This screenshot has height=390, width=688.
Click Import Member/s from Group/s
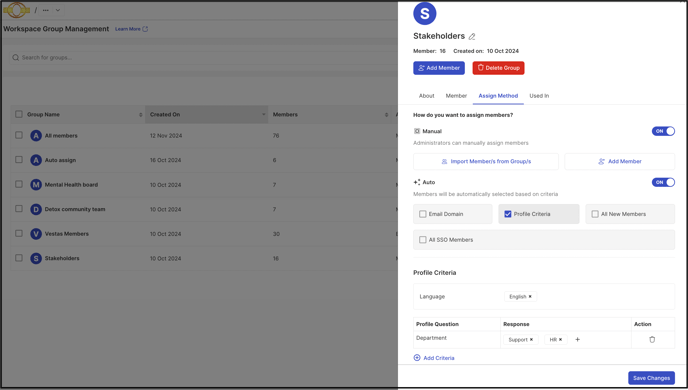[x=486, y=161]
